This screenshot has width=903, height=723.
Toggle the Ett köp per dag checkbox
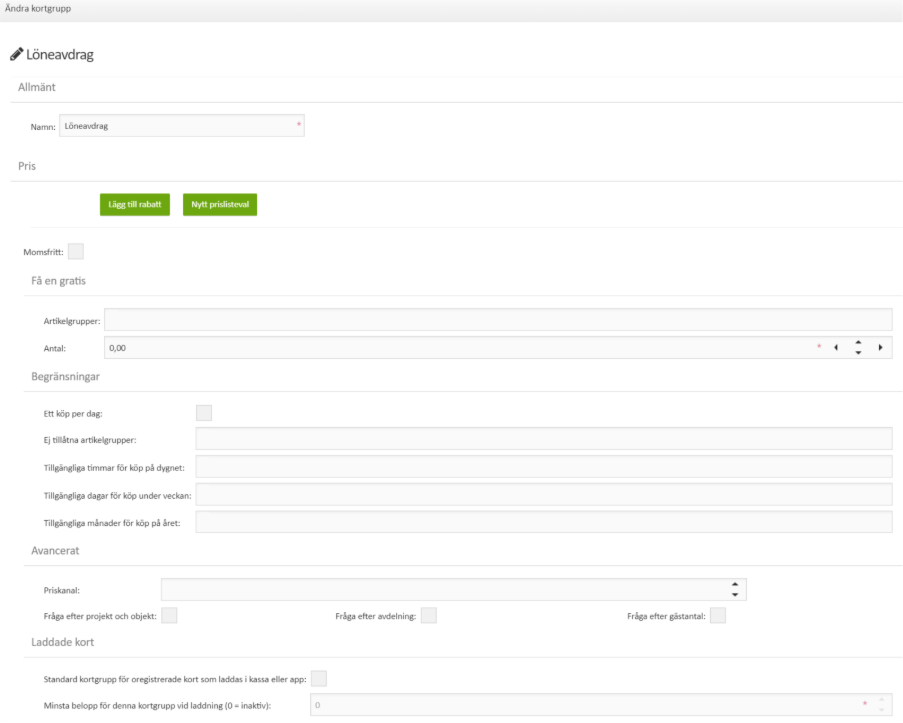coord(205,410)
